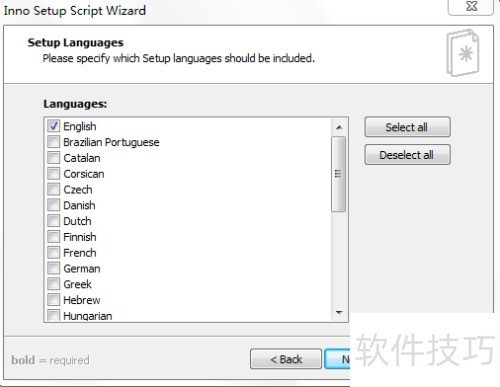Tick the Greek language checkbox
The width and height of the screenshot is (500, 387).
pyautogui.click(x=53, y=284)
